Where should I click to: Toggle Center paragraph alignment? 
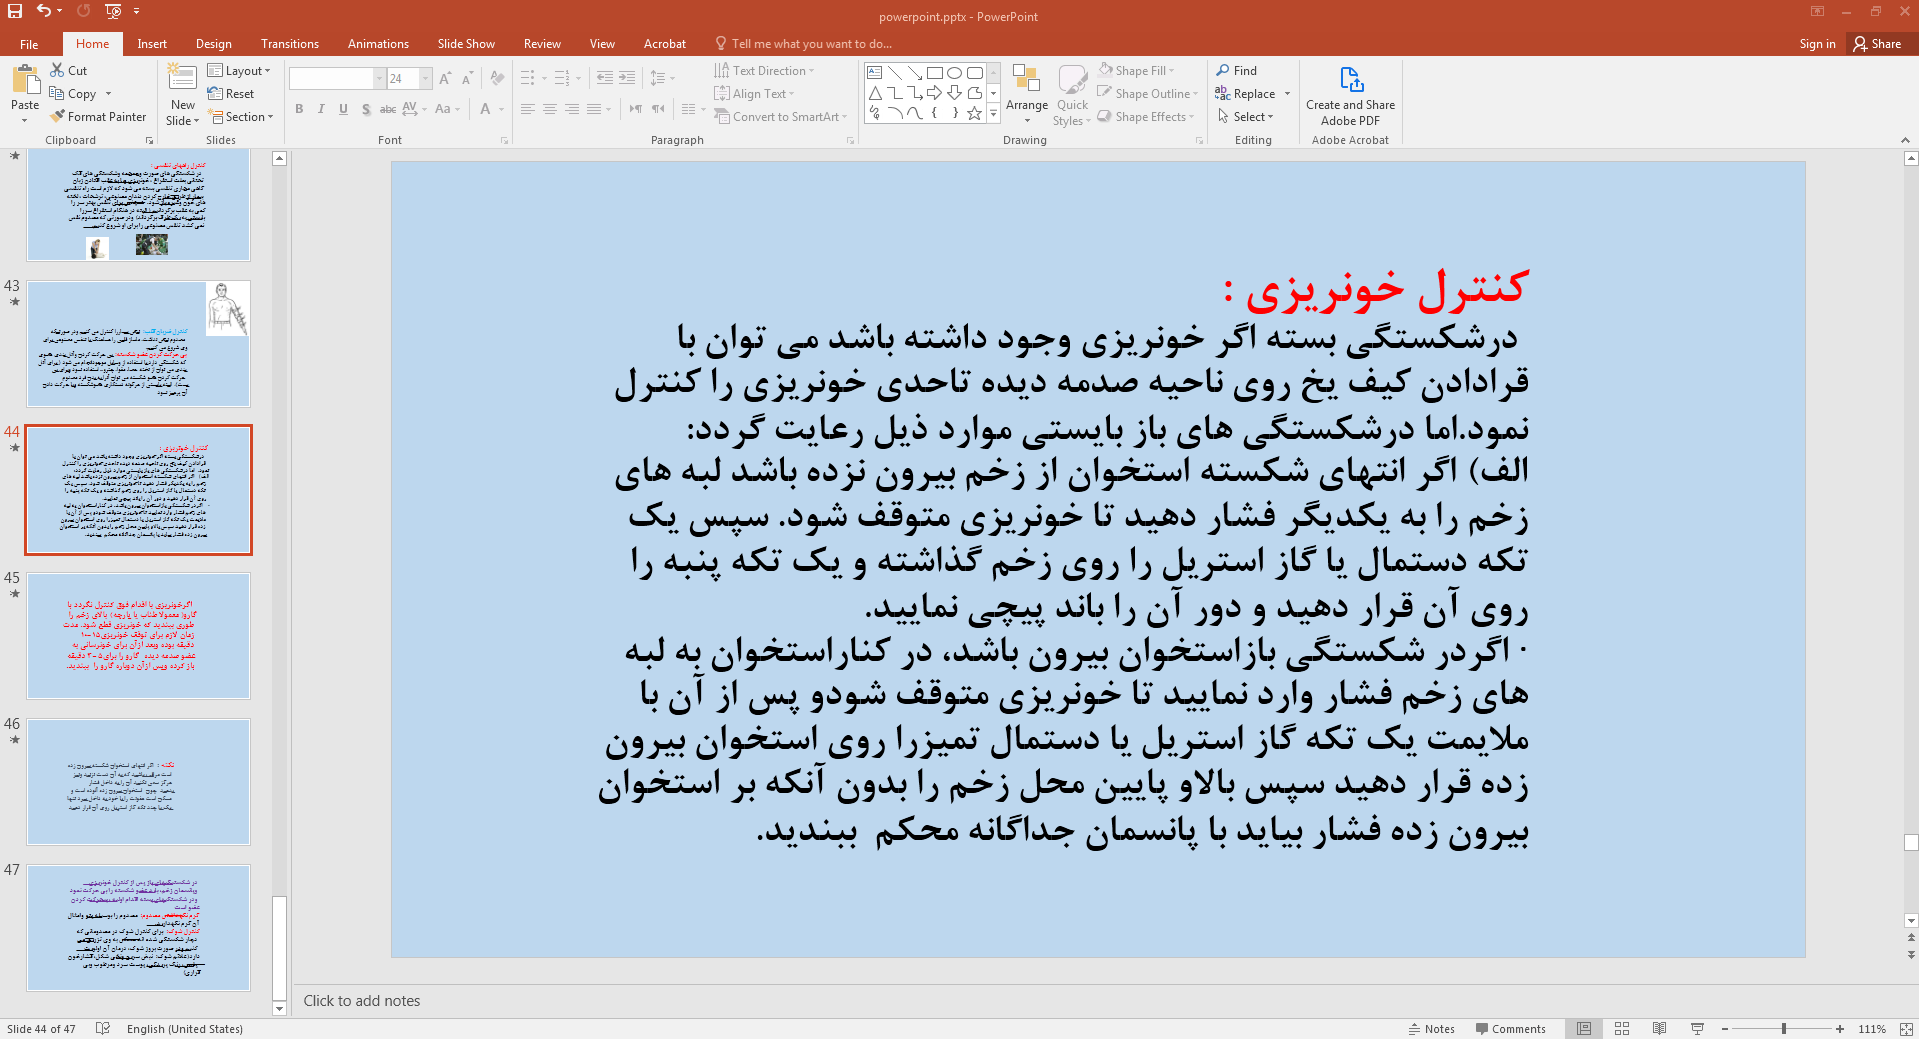[x=550, y=109]
